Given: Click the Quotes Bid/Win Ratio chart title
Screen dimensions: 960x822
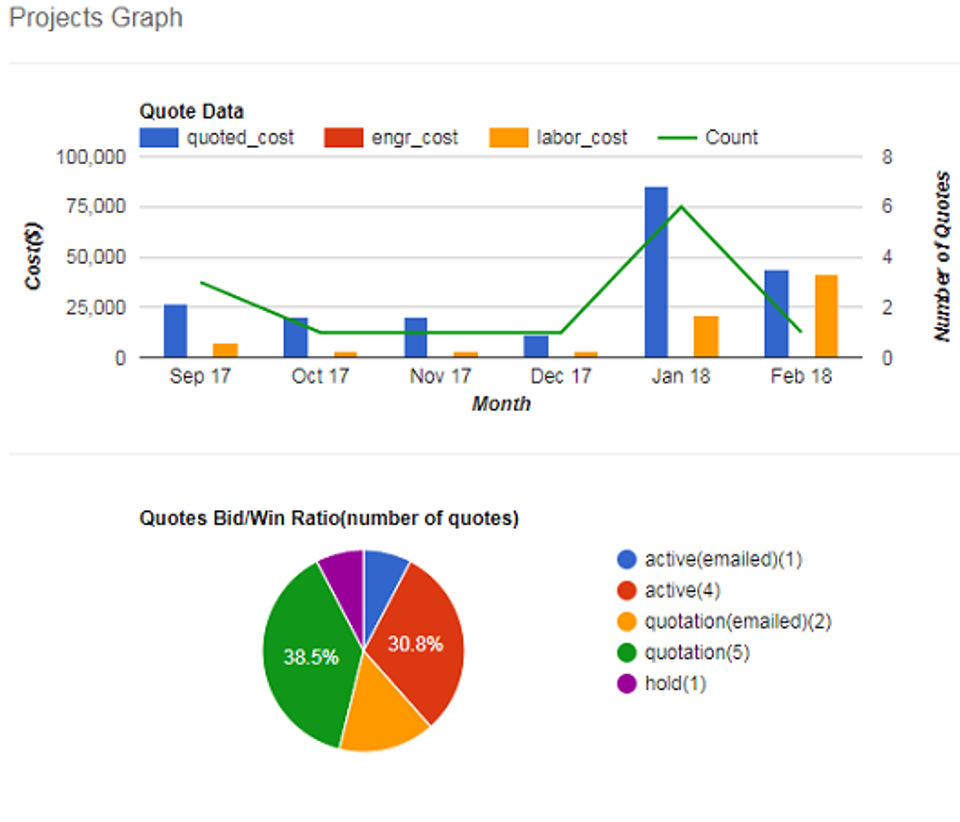Looking at the screenshot, I should click(329, 518).
